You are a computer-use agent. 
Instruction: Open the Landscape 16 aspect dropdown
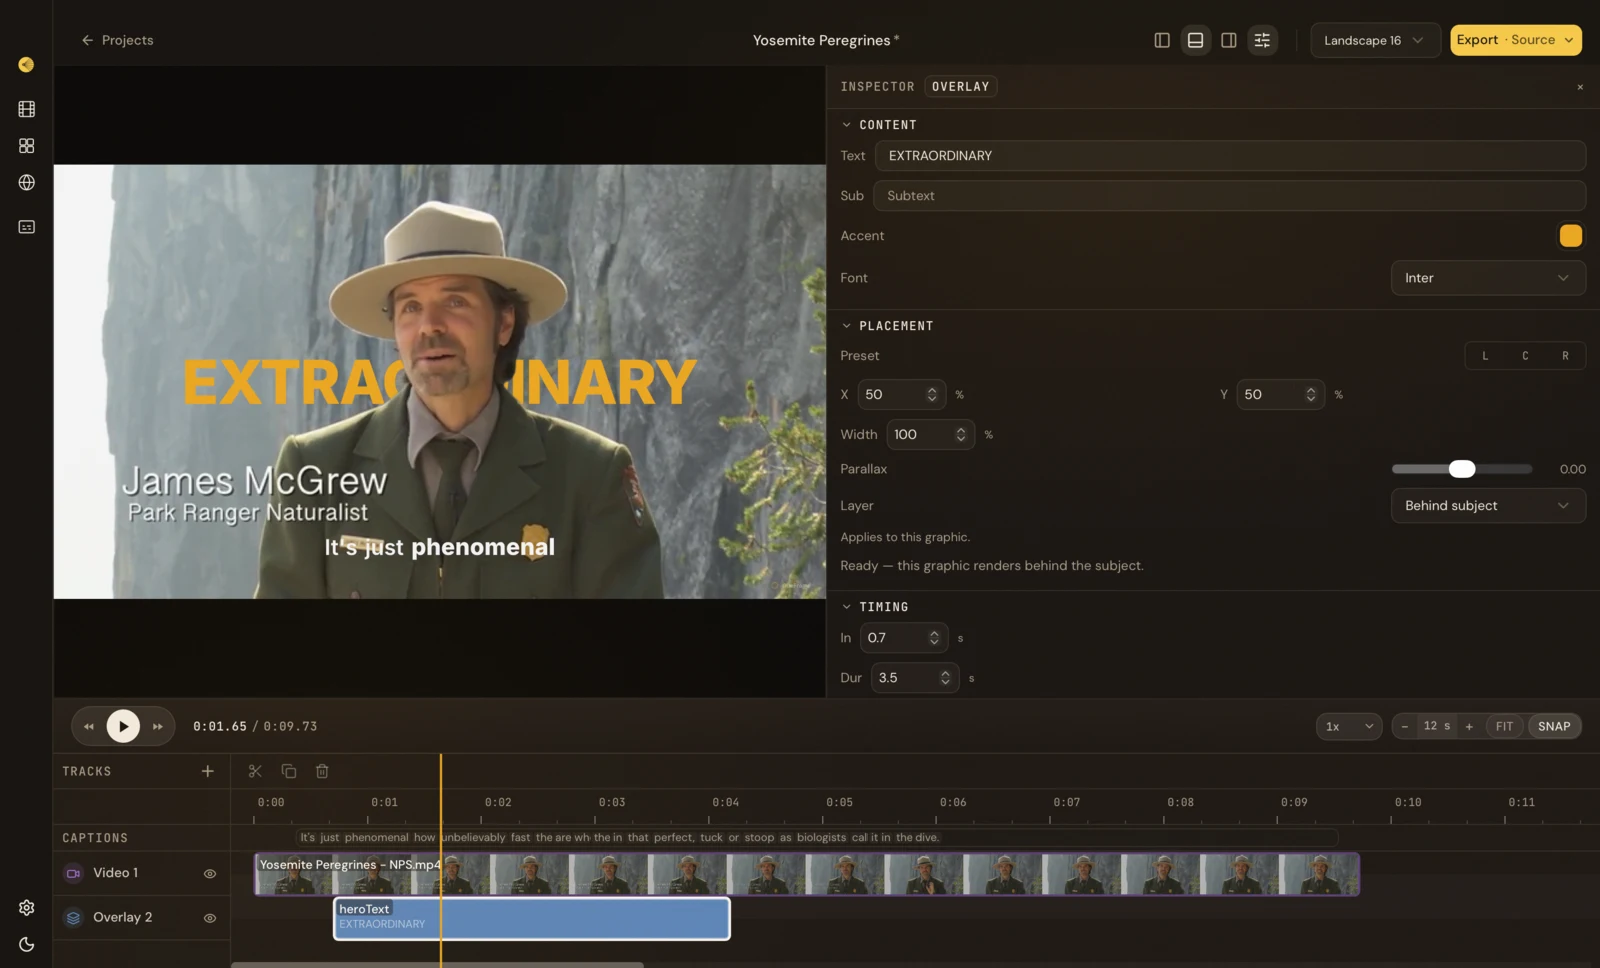(x=1375, y=40)
